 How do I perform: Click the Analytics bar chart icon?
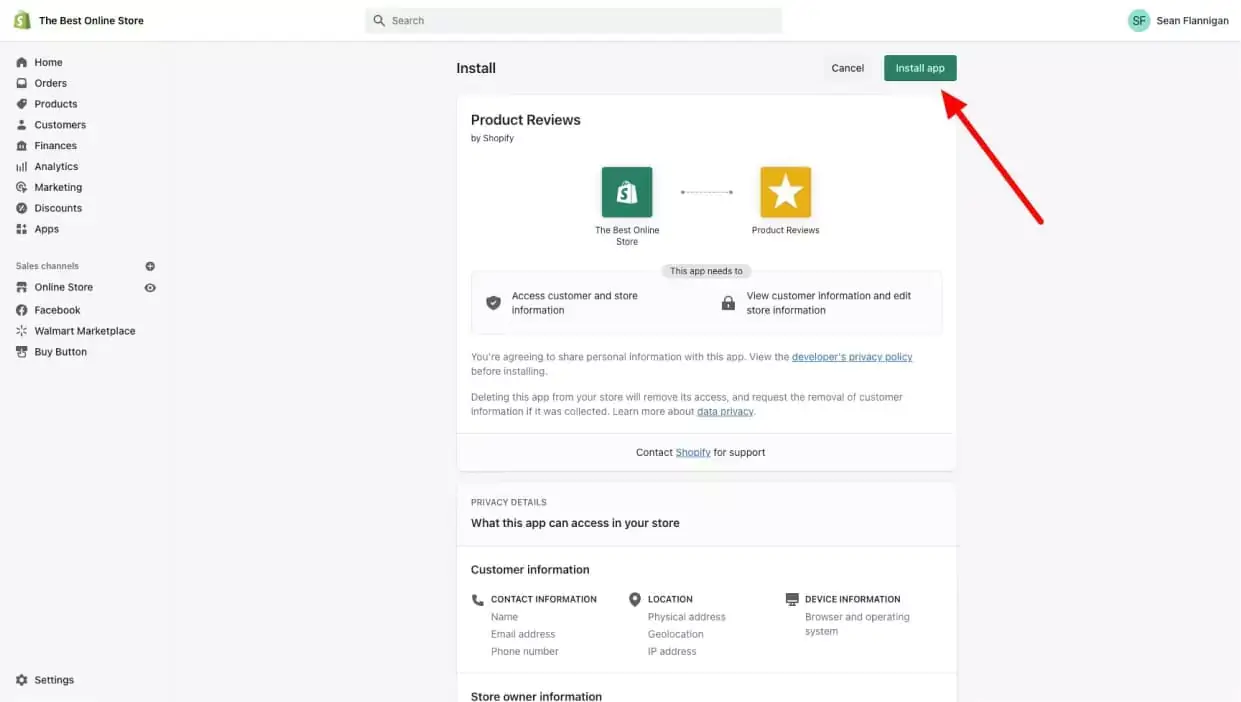(x=22, y=167)
